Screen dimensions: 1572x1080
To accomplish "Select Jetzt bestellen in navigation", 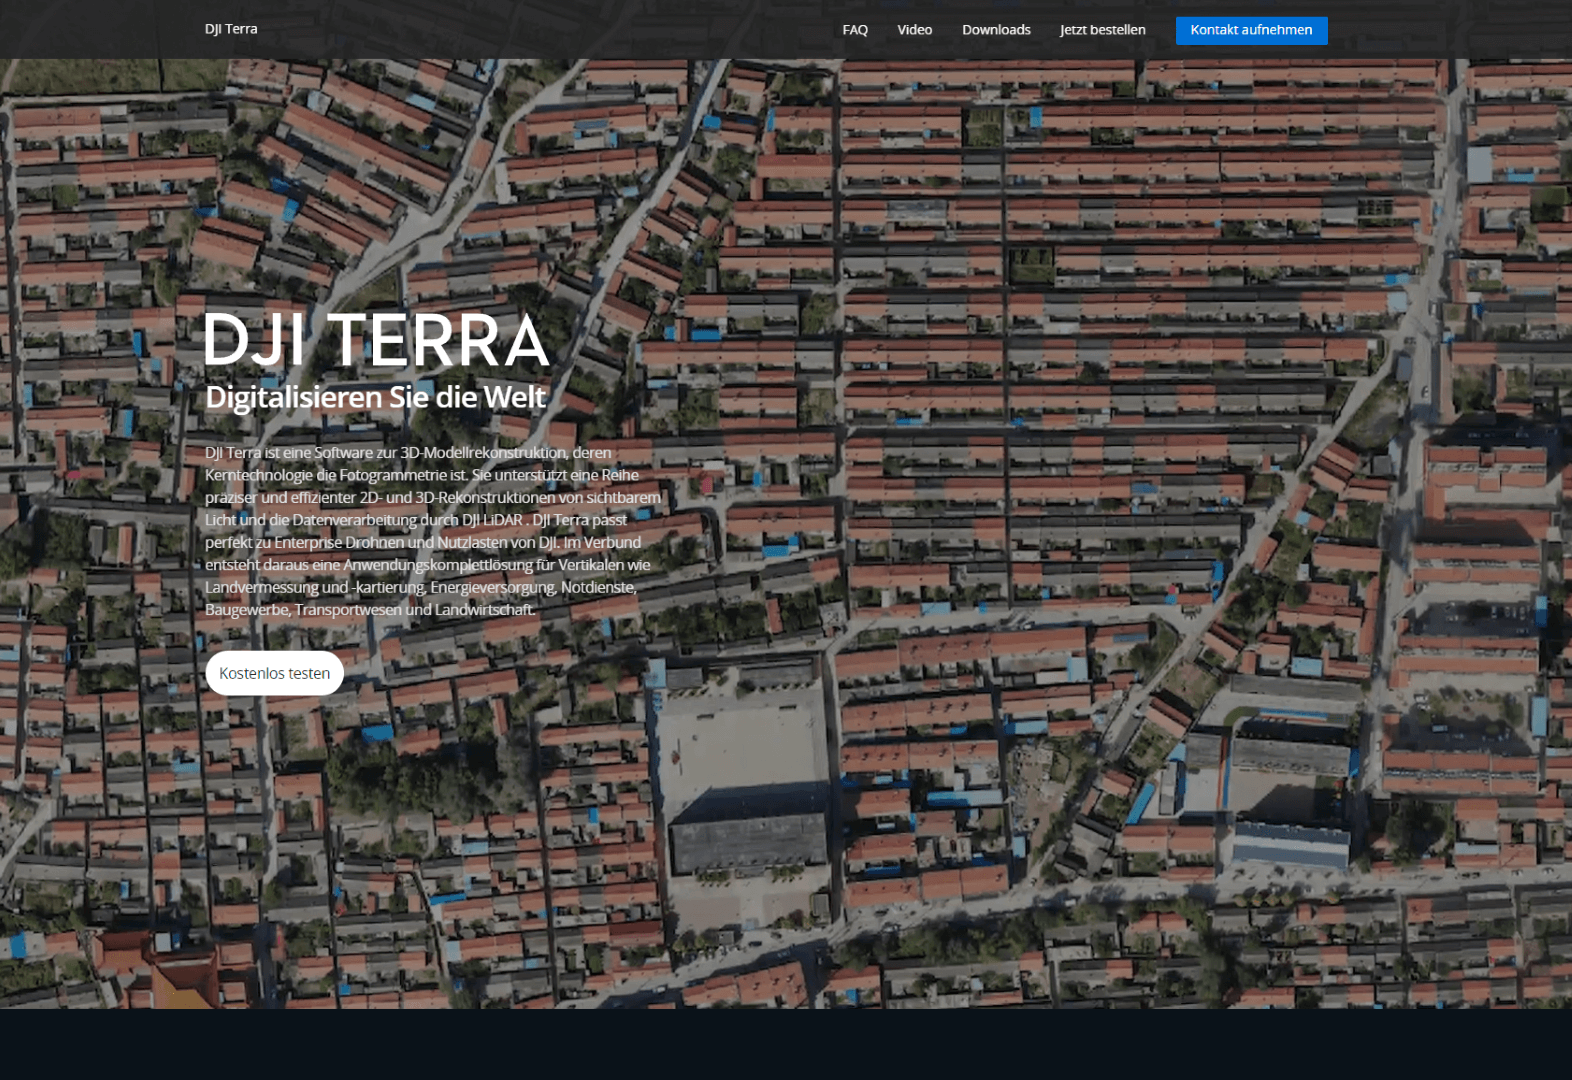I will tap(1103, 30).
